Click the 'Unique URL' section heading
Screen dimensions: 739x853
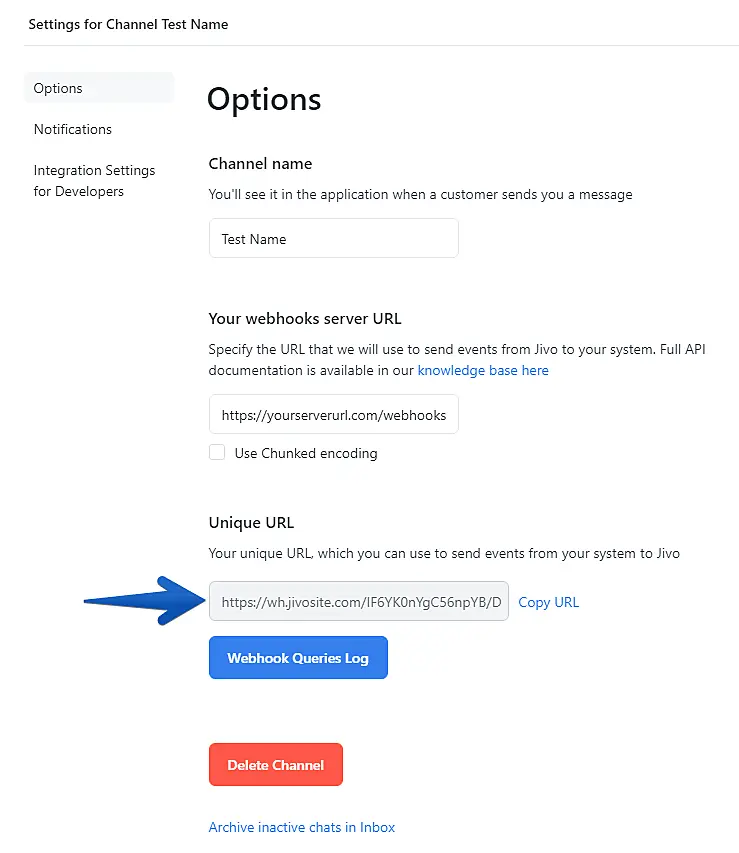251,522
